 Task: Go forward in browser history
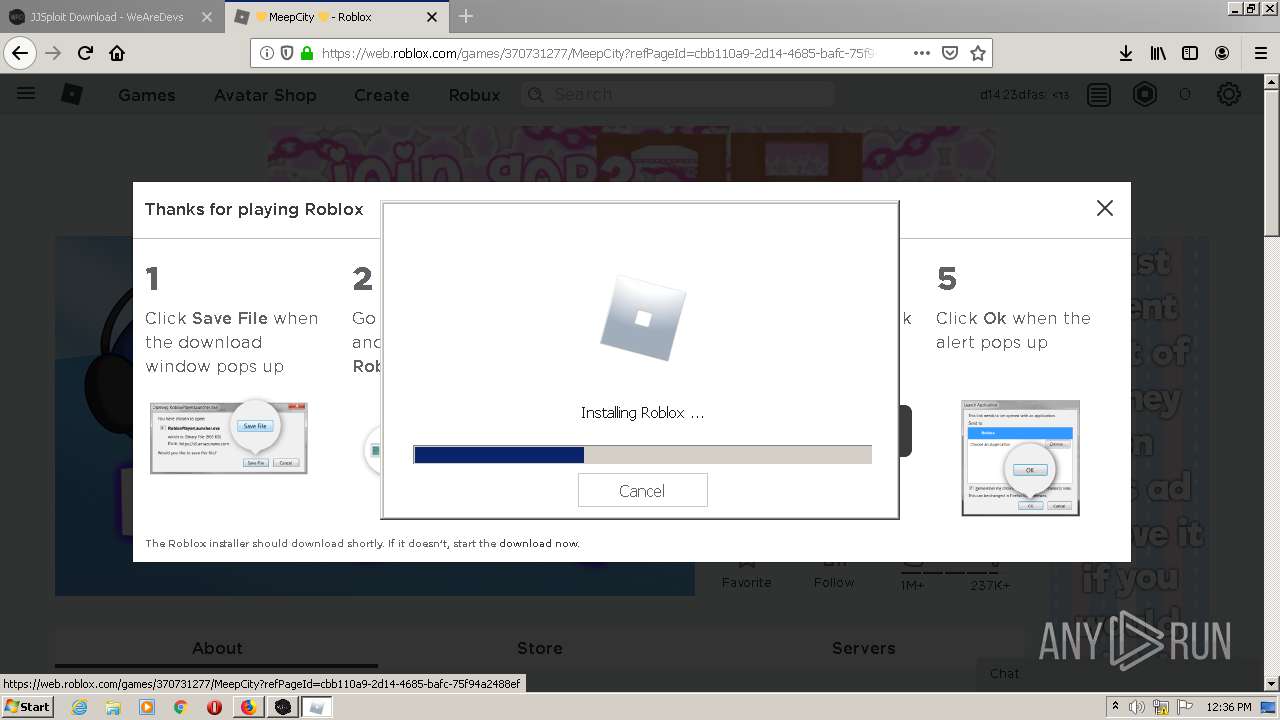point(53,53)
